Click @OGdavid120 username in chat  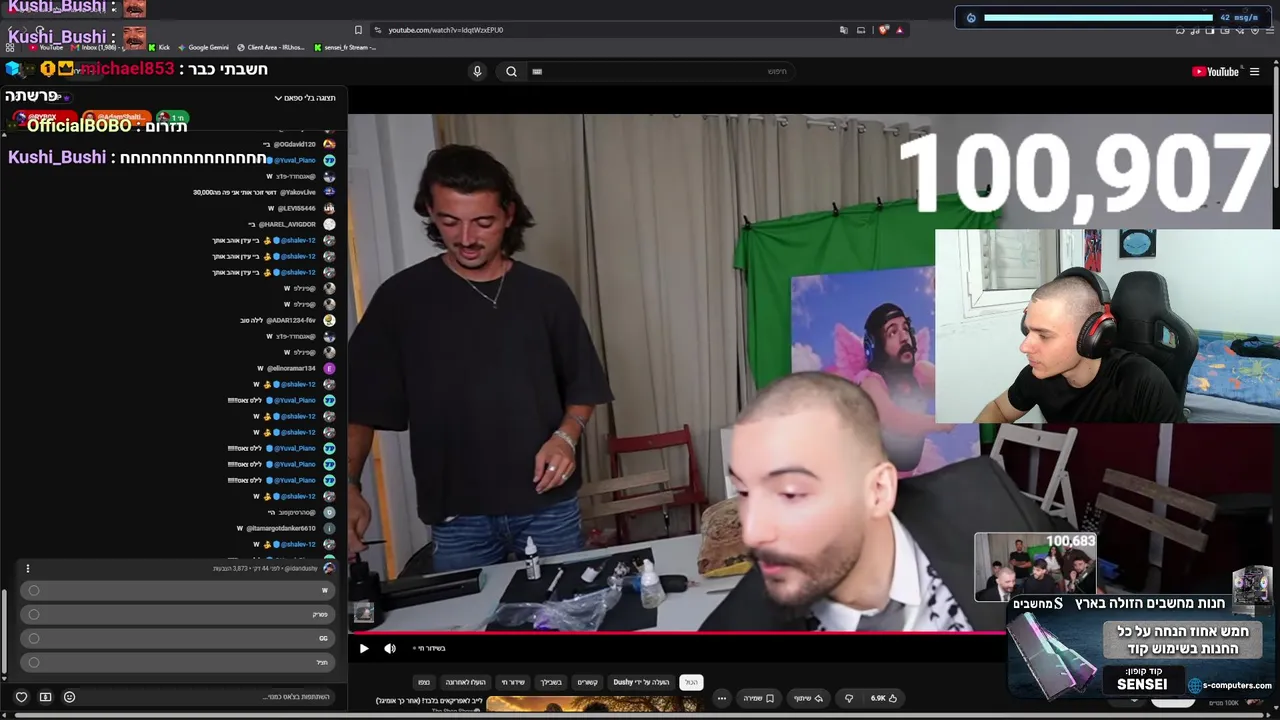(294, 144)
